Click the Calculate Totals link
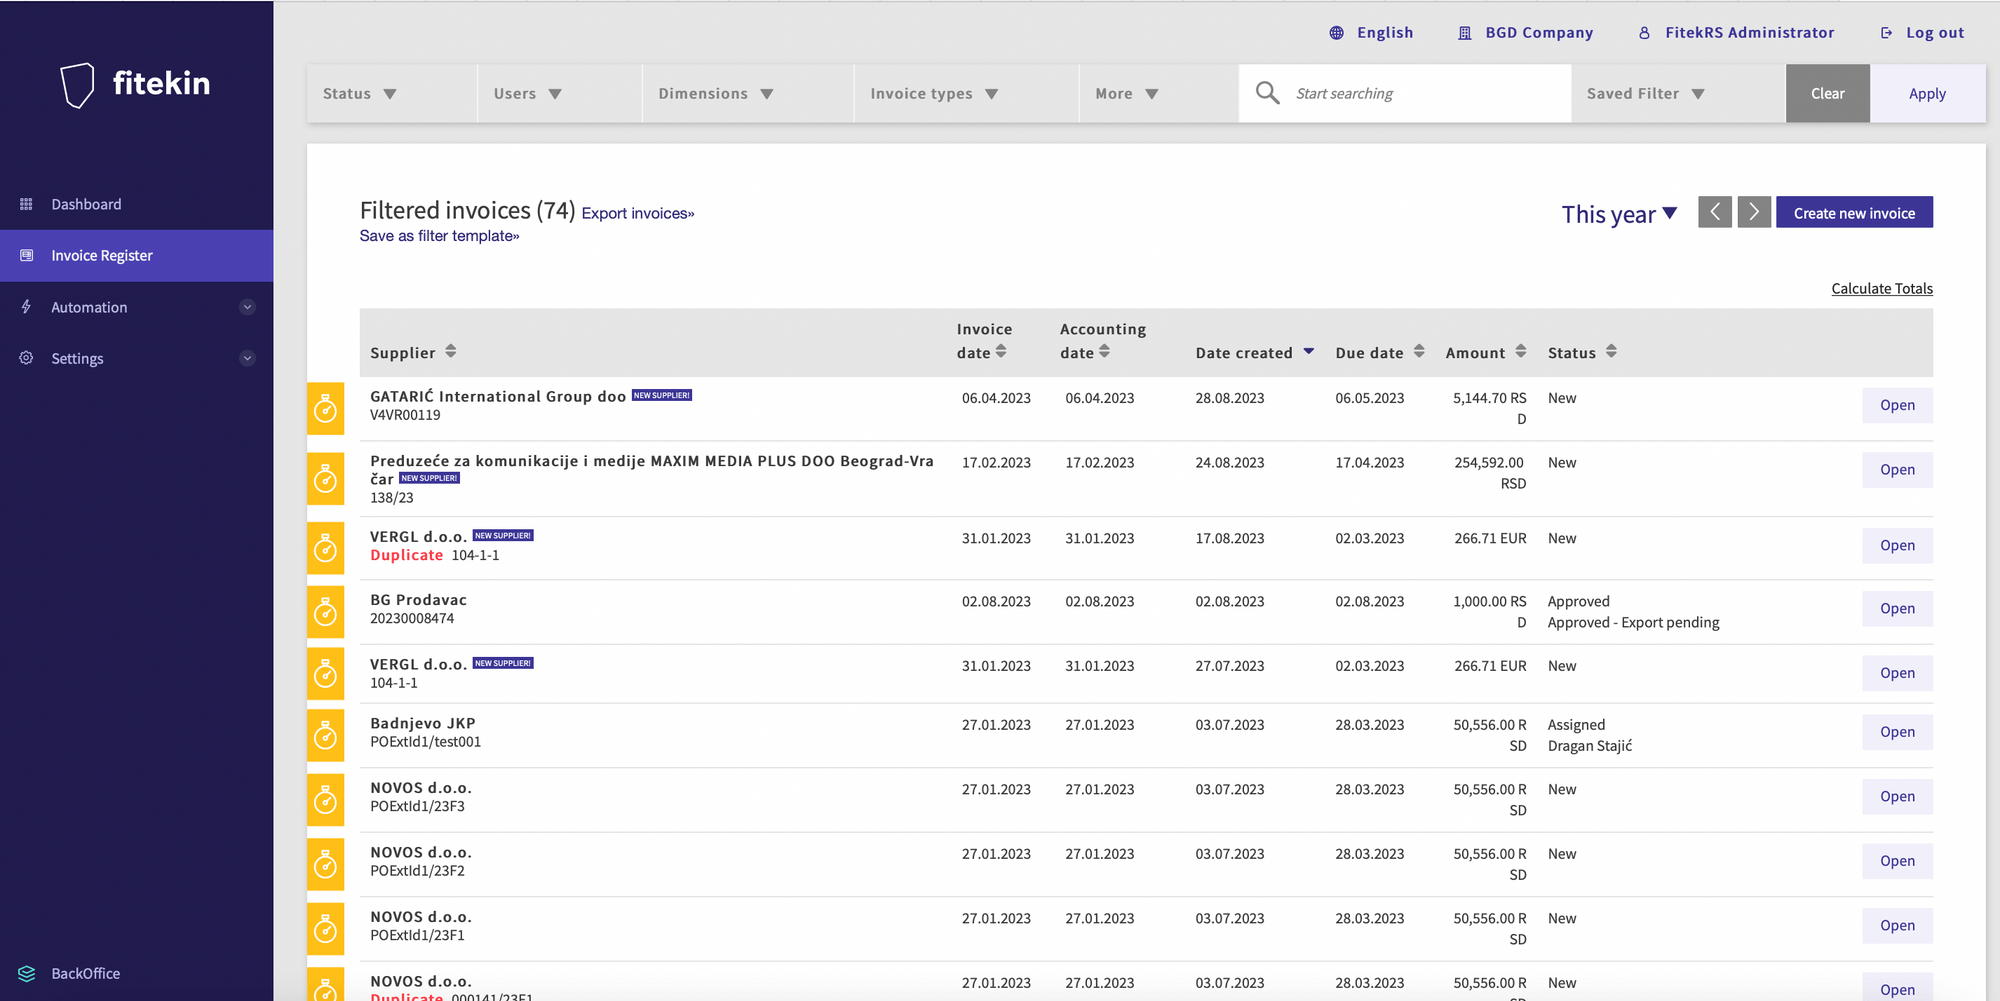Image resolution: width=2000 pixels, height=1001 pixels. coord(1881,289)
